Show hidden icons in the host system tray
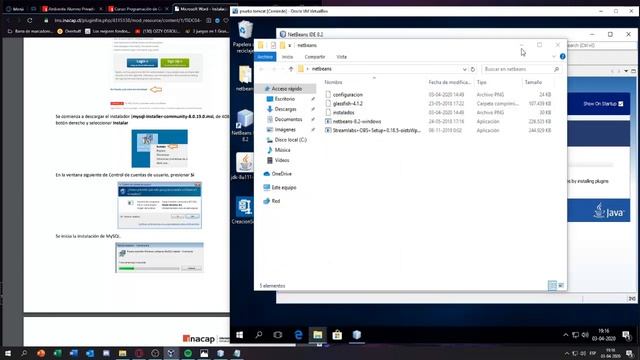 point(567,353)
